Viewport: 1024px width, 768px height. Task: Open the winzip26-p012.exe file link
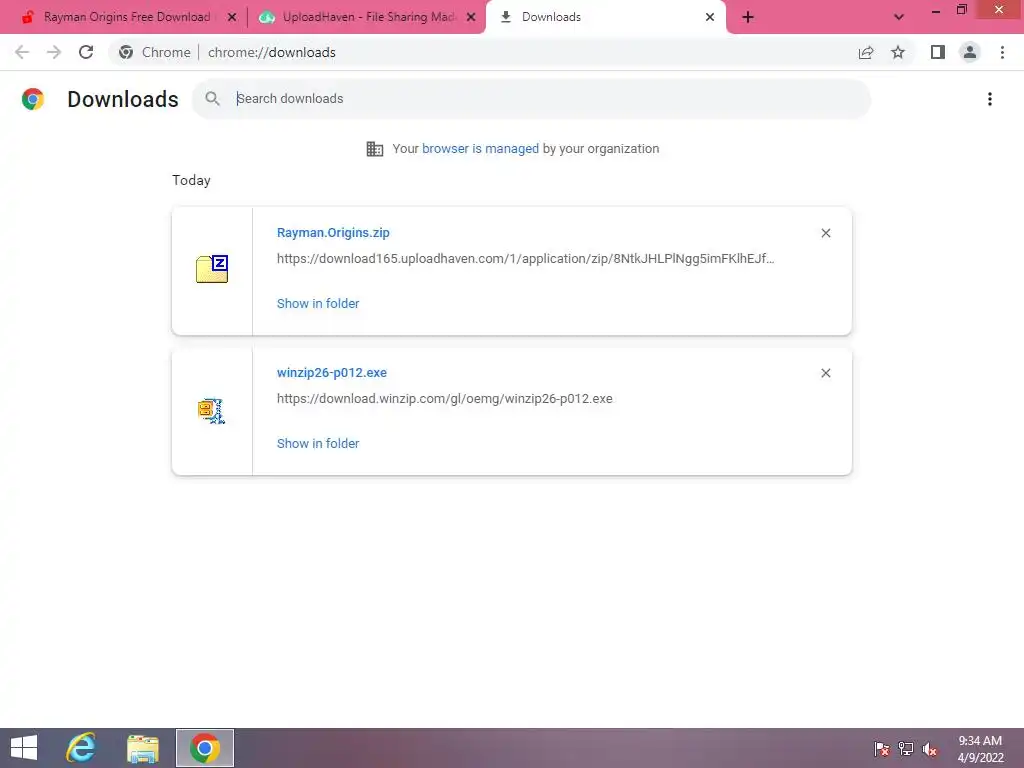332,372
